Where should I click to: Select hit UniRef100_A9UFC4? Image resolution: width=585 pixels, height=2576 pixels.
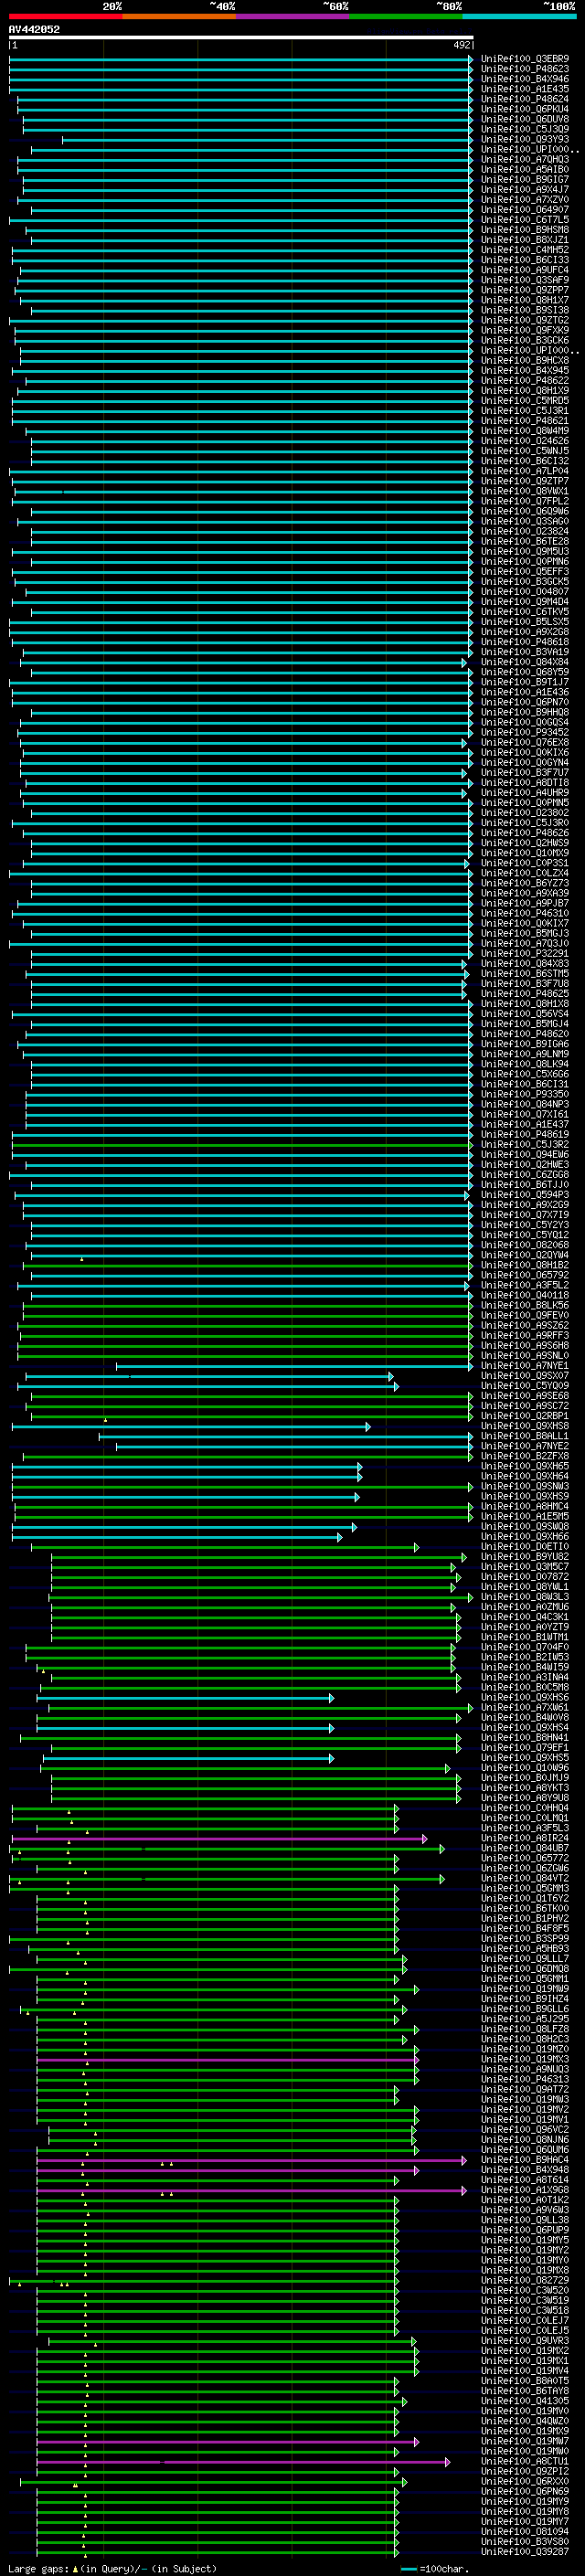click(x=525, y=270)
